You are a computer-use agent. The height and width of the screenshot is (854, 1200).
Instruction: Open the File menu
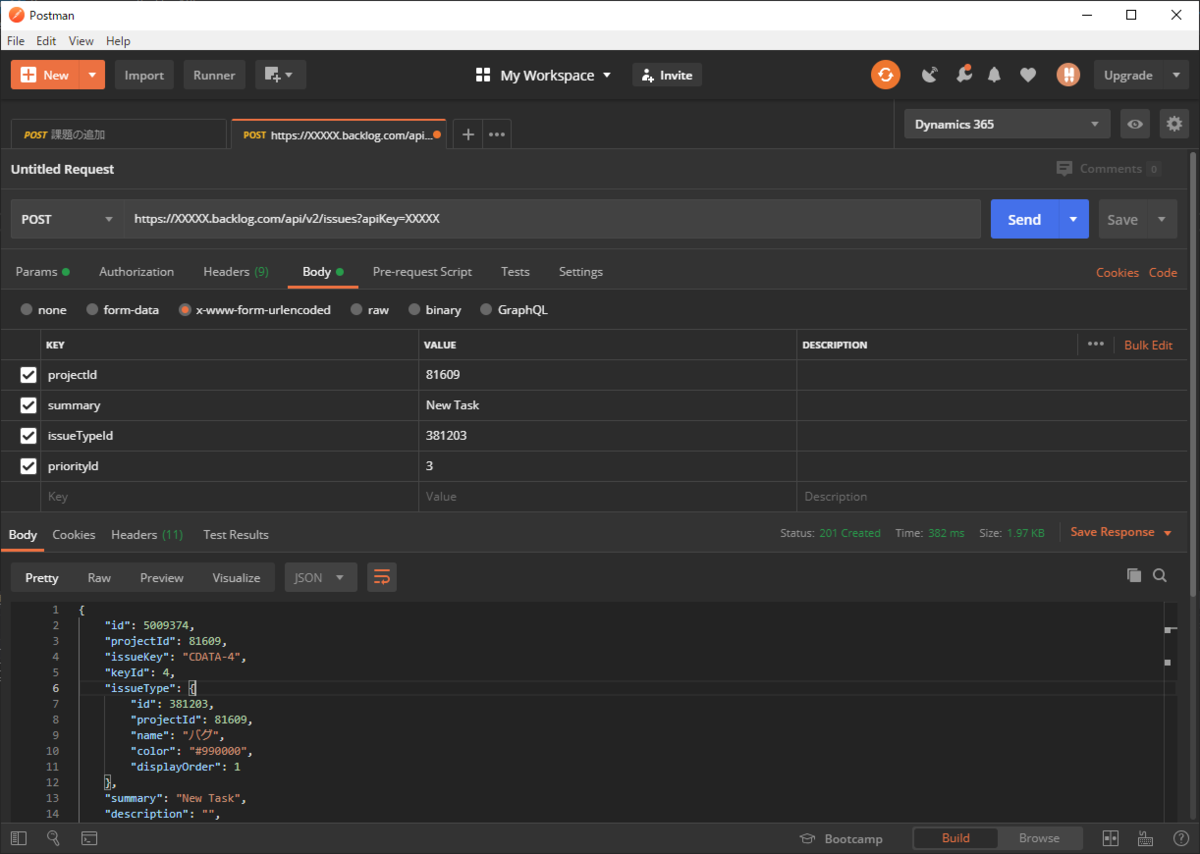pyautogui.click(x=16, y=41)
